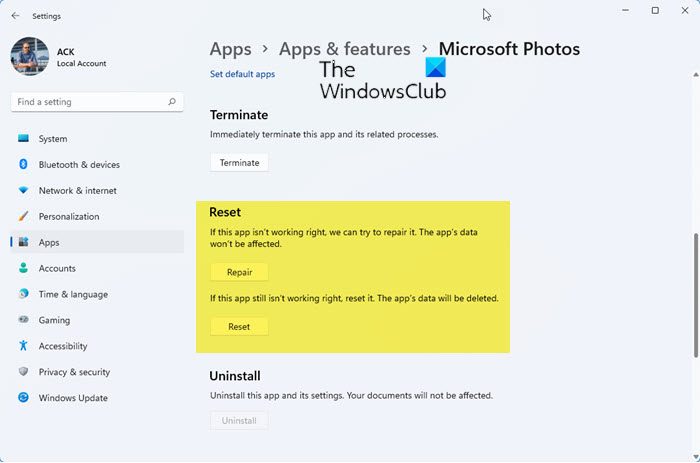This screenshot has height=463, width=700.
Task: Select Privacy & security in sidebar
Action: point(74,372)
